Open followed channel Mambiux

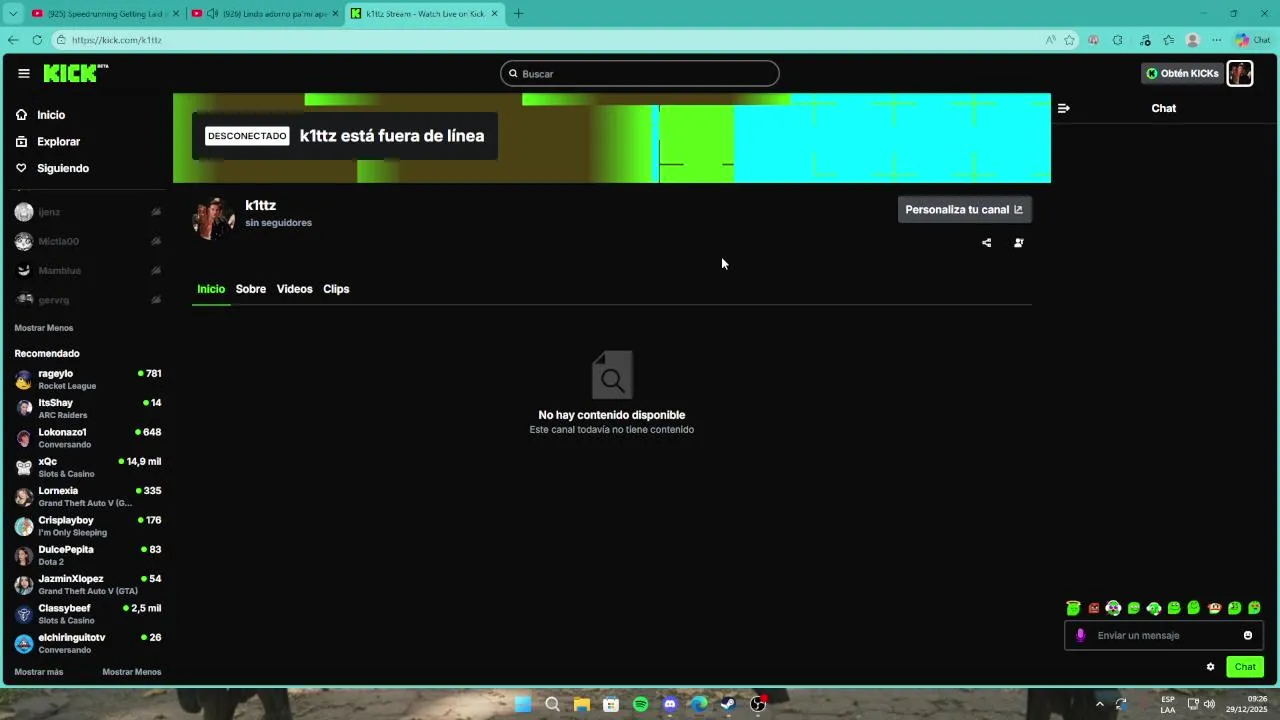[88, 270]
